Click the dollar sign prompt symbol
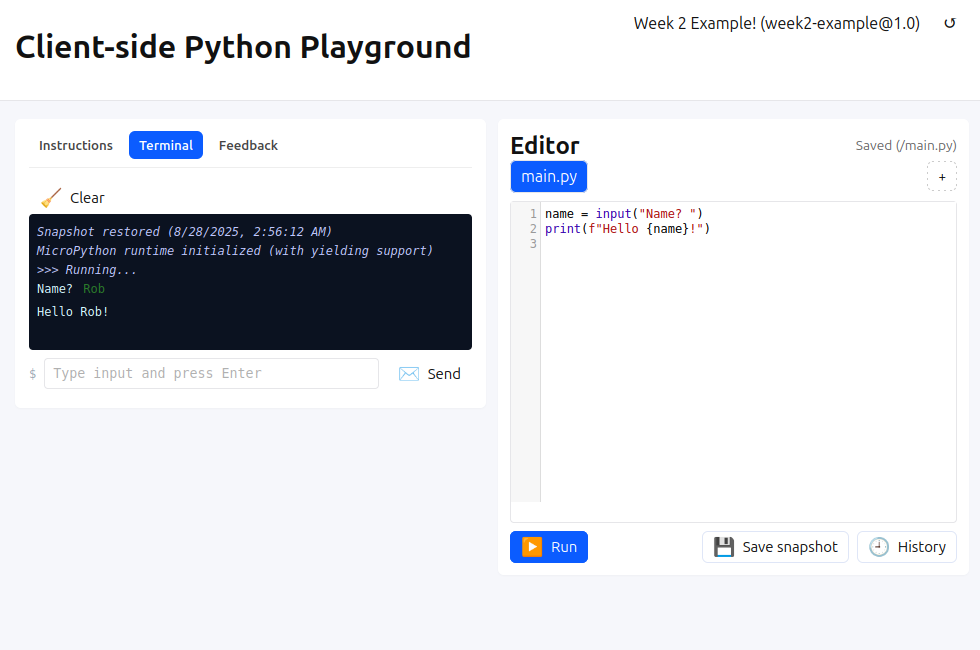The height and width of the screenshot is (650, 980). [x=32, y=374]
